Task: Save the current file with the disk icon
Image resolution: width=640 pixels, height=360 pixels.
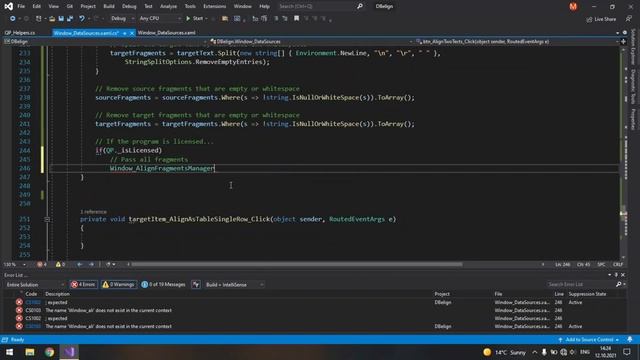Action: pyautogui.click(x=61, y=18)
